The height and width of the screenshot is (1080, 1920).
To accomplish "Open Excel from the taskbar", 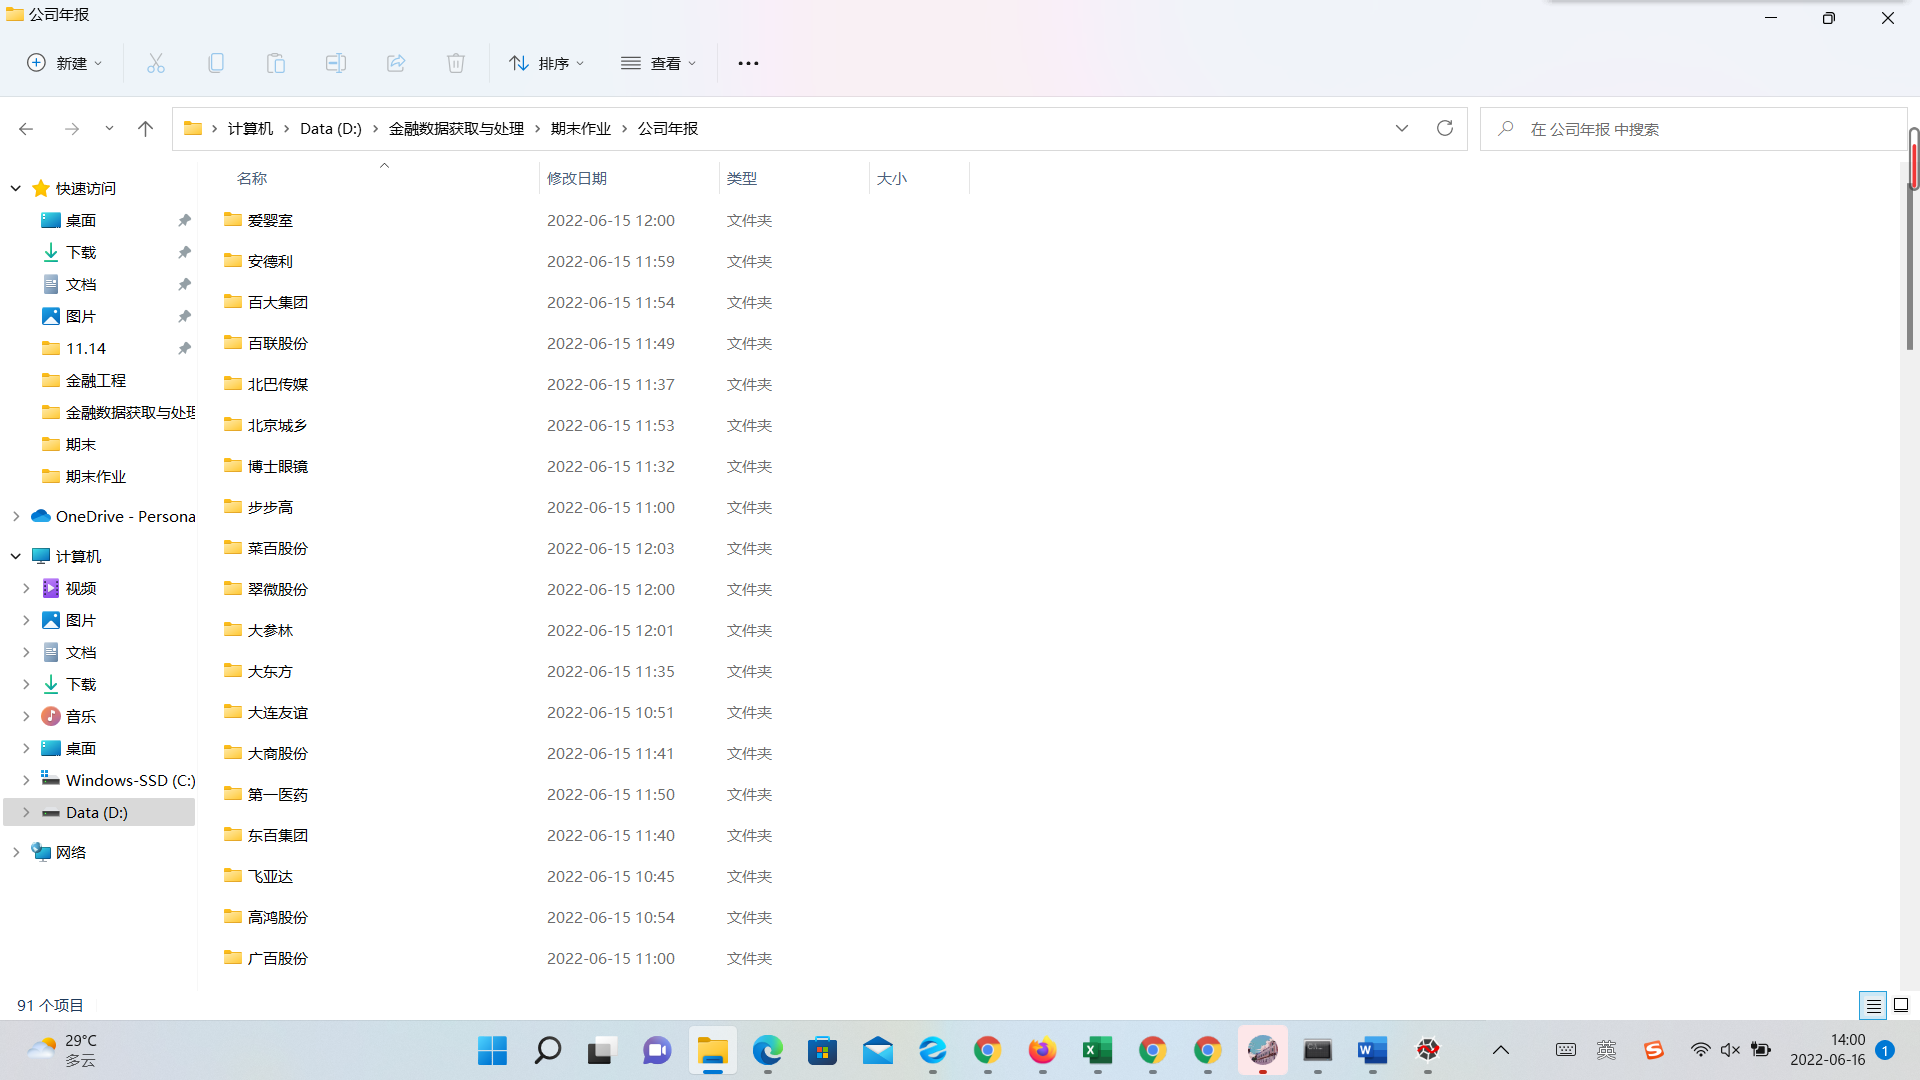I will pyautogui.click(x=1097, y=1050).
